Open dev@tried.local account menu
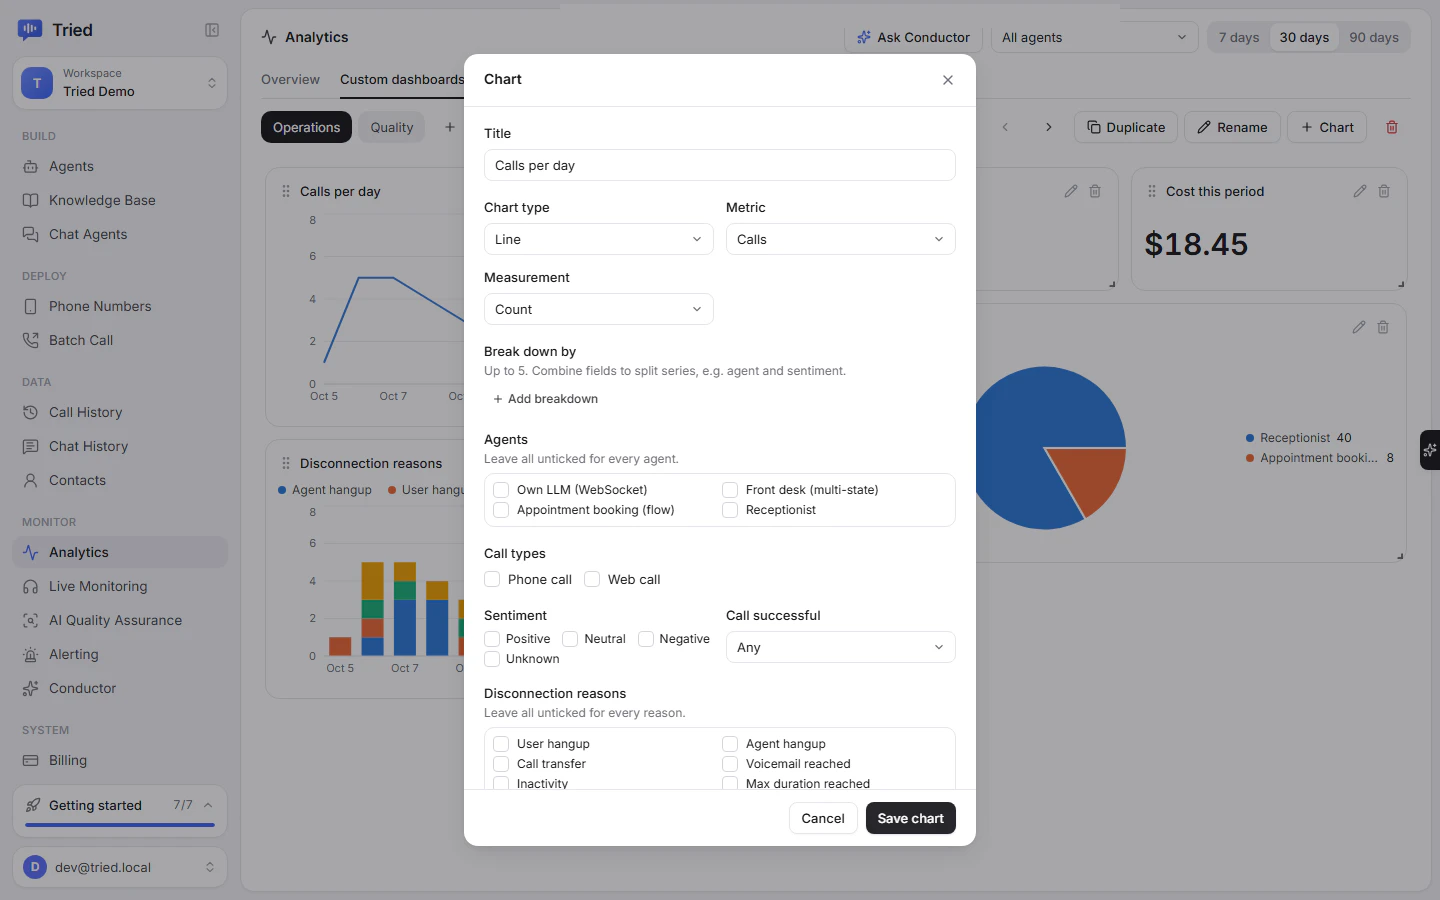This screenshot has width=1440, height=900. tap(120, 867)
